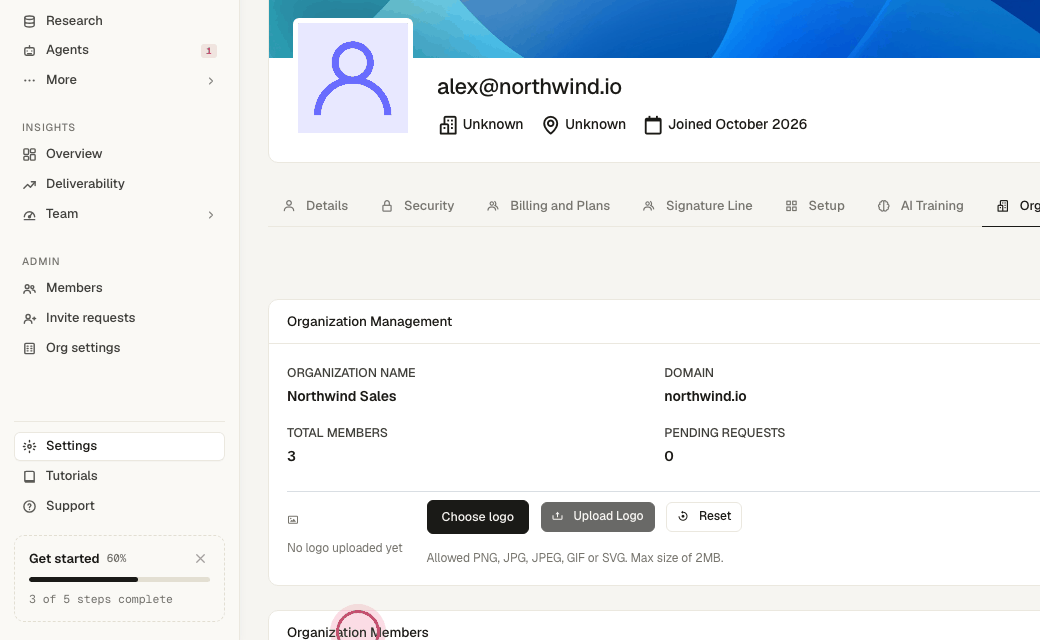This screenshot has height=640, width=1040.
Task: Click the 'No logo uploaded yet' text
Action: 345,548
